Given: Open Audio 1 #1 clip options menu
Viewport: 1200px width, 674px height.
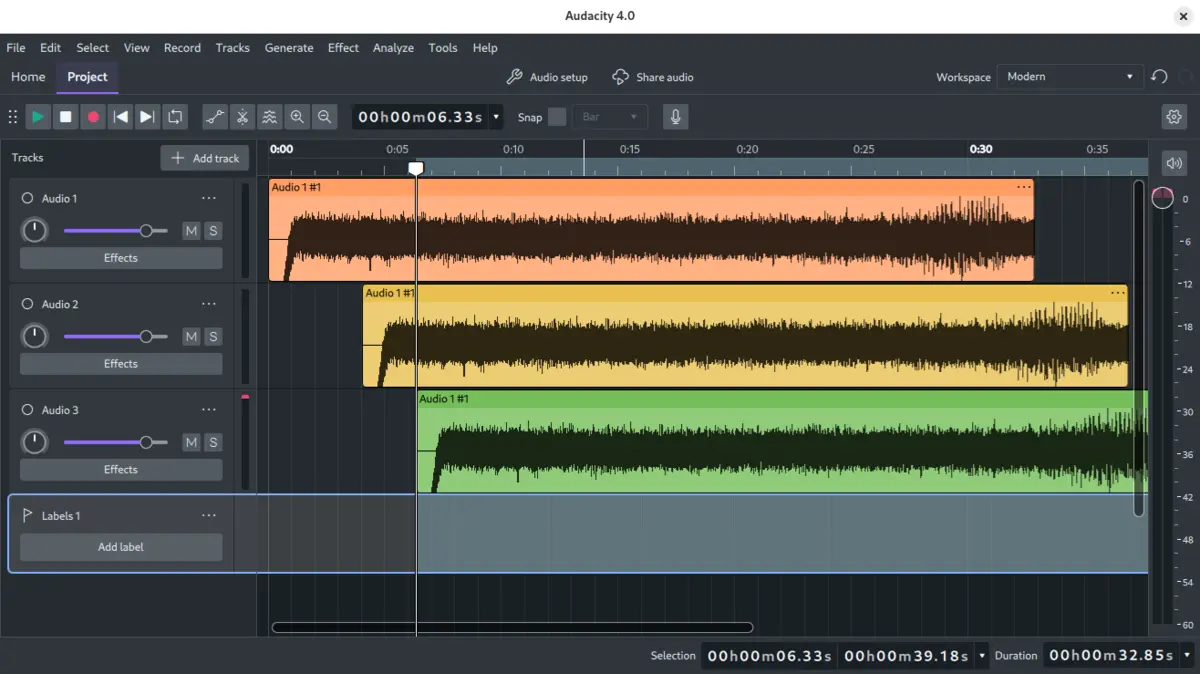Looking at the screenshot, I should click(1023, 187).
